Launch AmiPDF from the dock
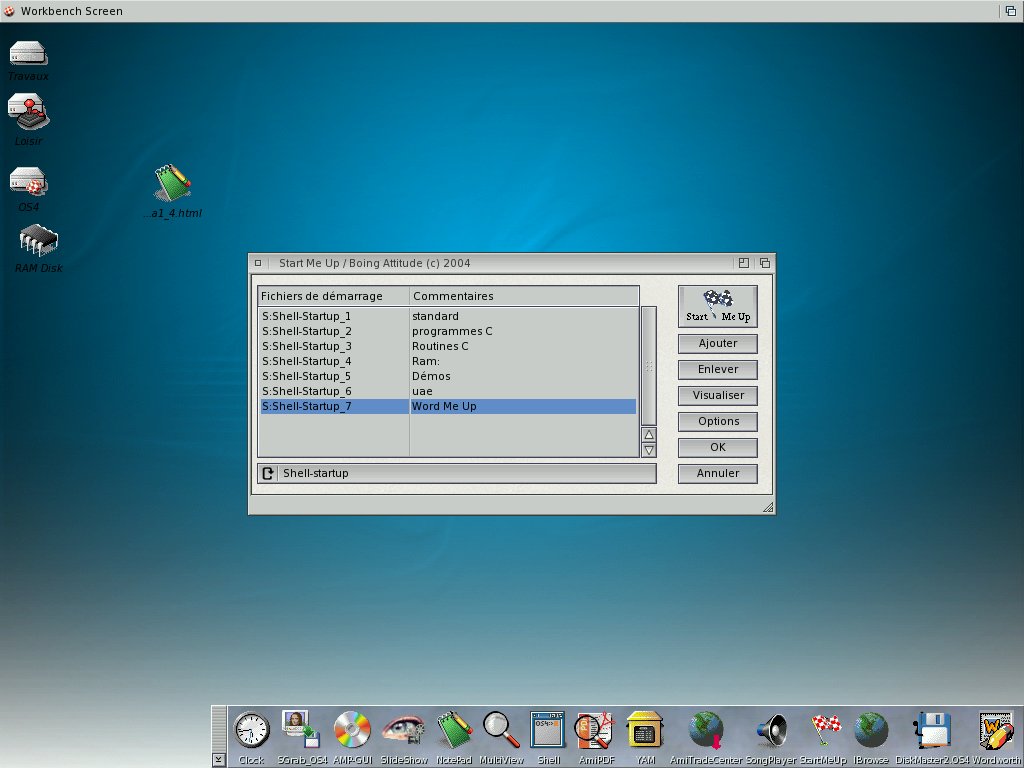Screen dimensions: 1024x768 (x=595, y=730)
